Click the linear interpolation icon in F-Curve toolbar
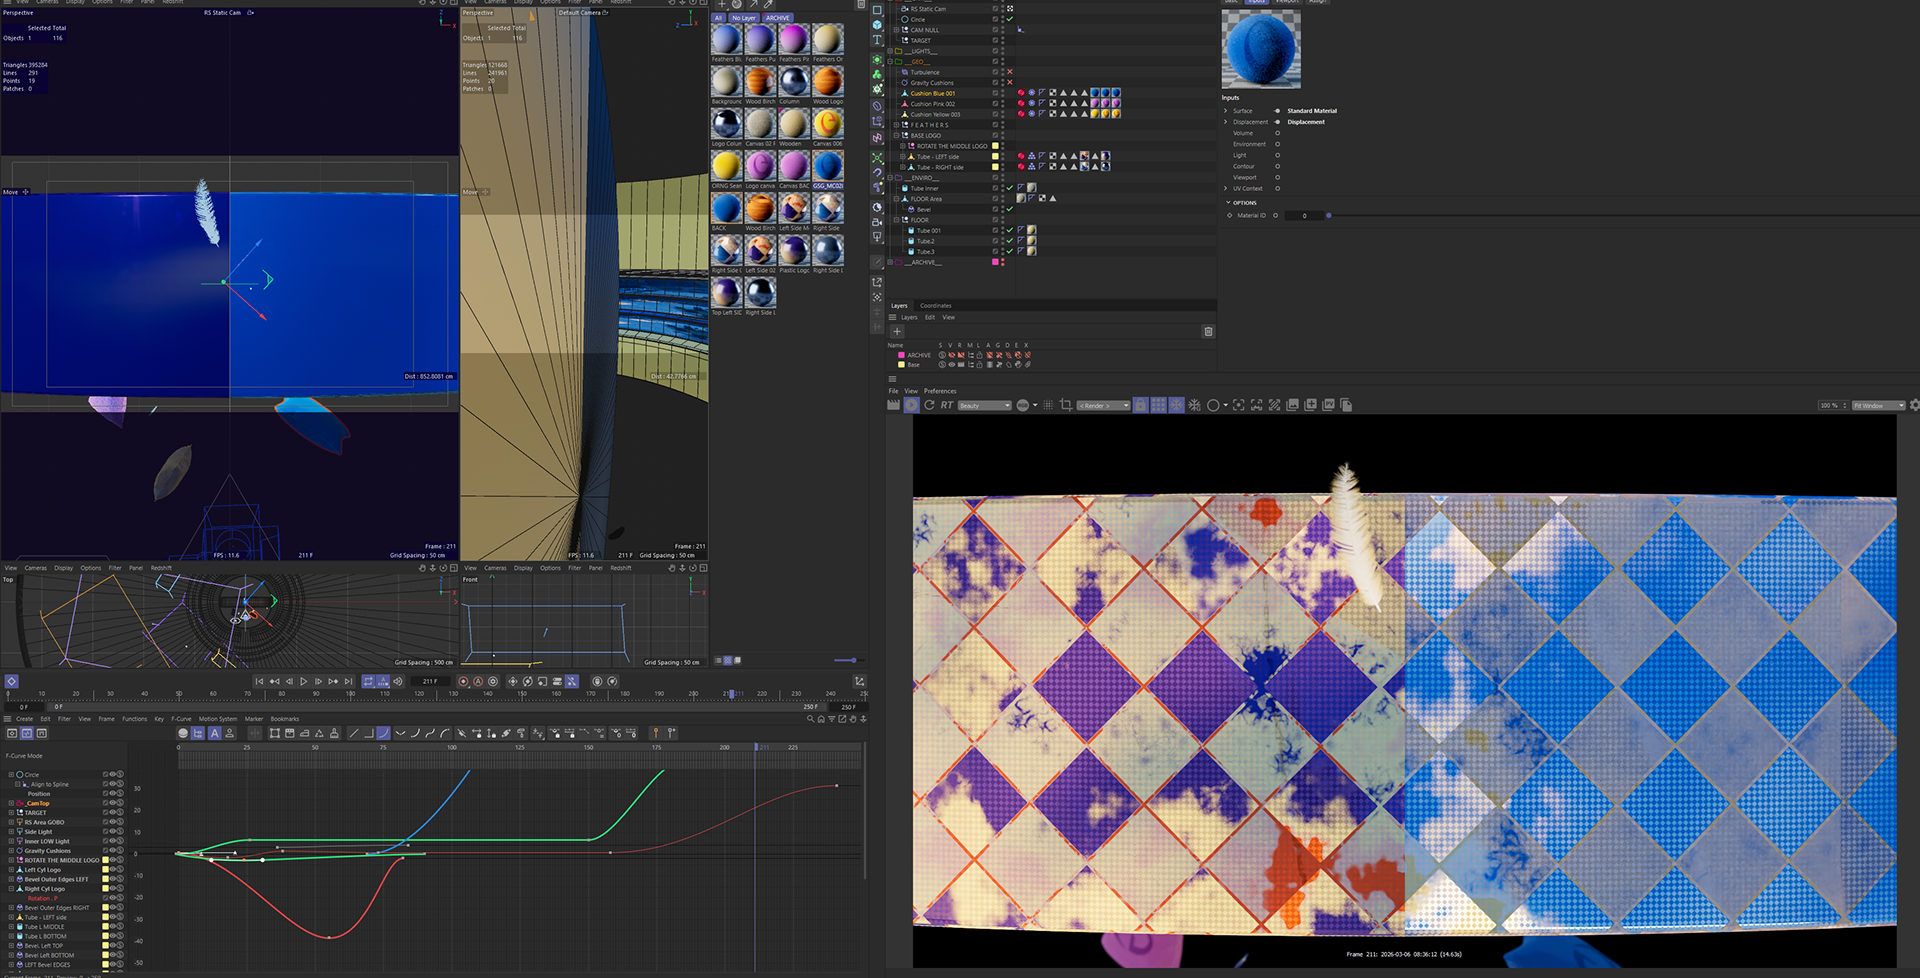 click(353, 733)
